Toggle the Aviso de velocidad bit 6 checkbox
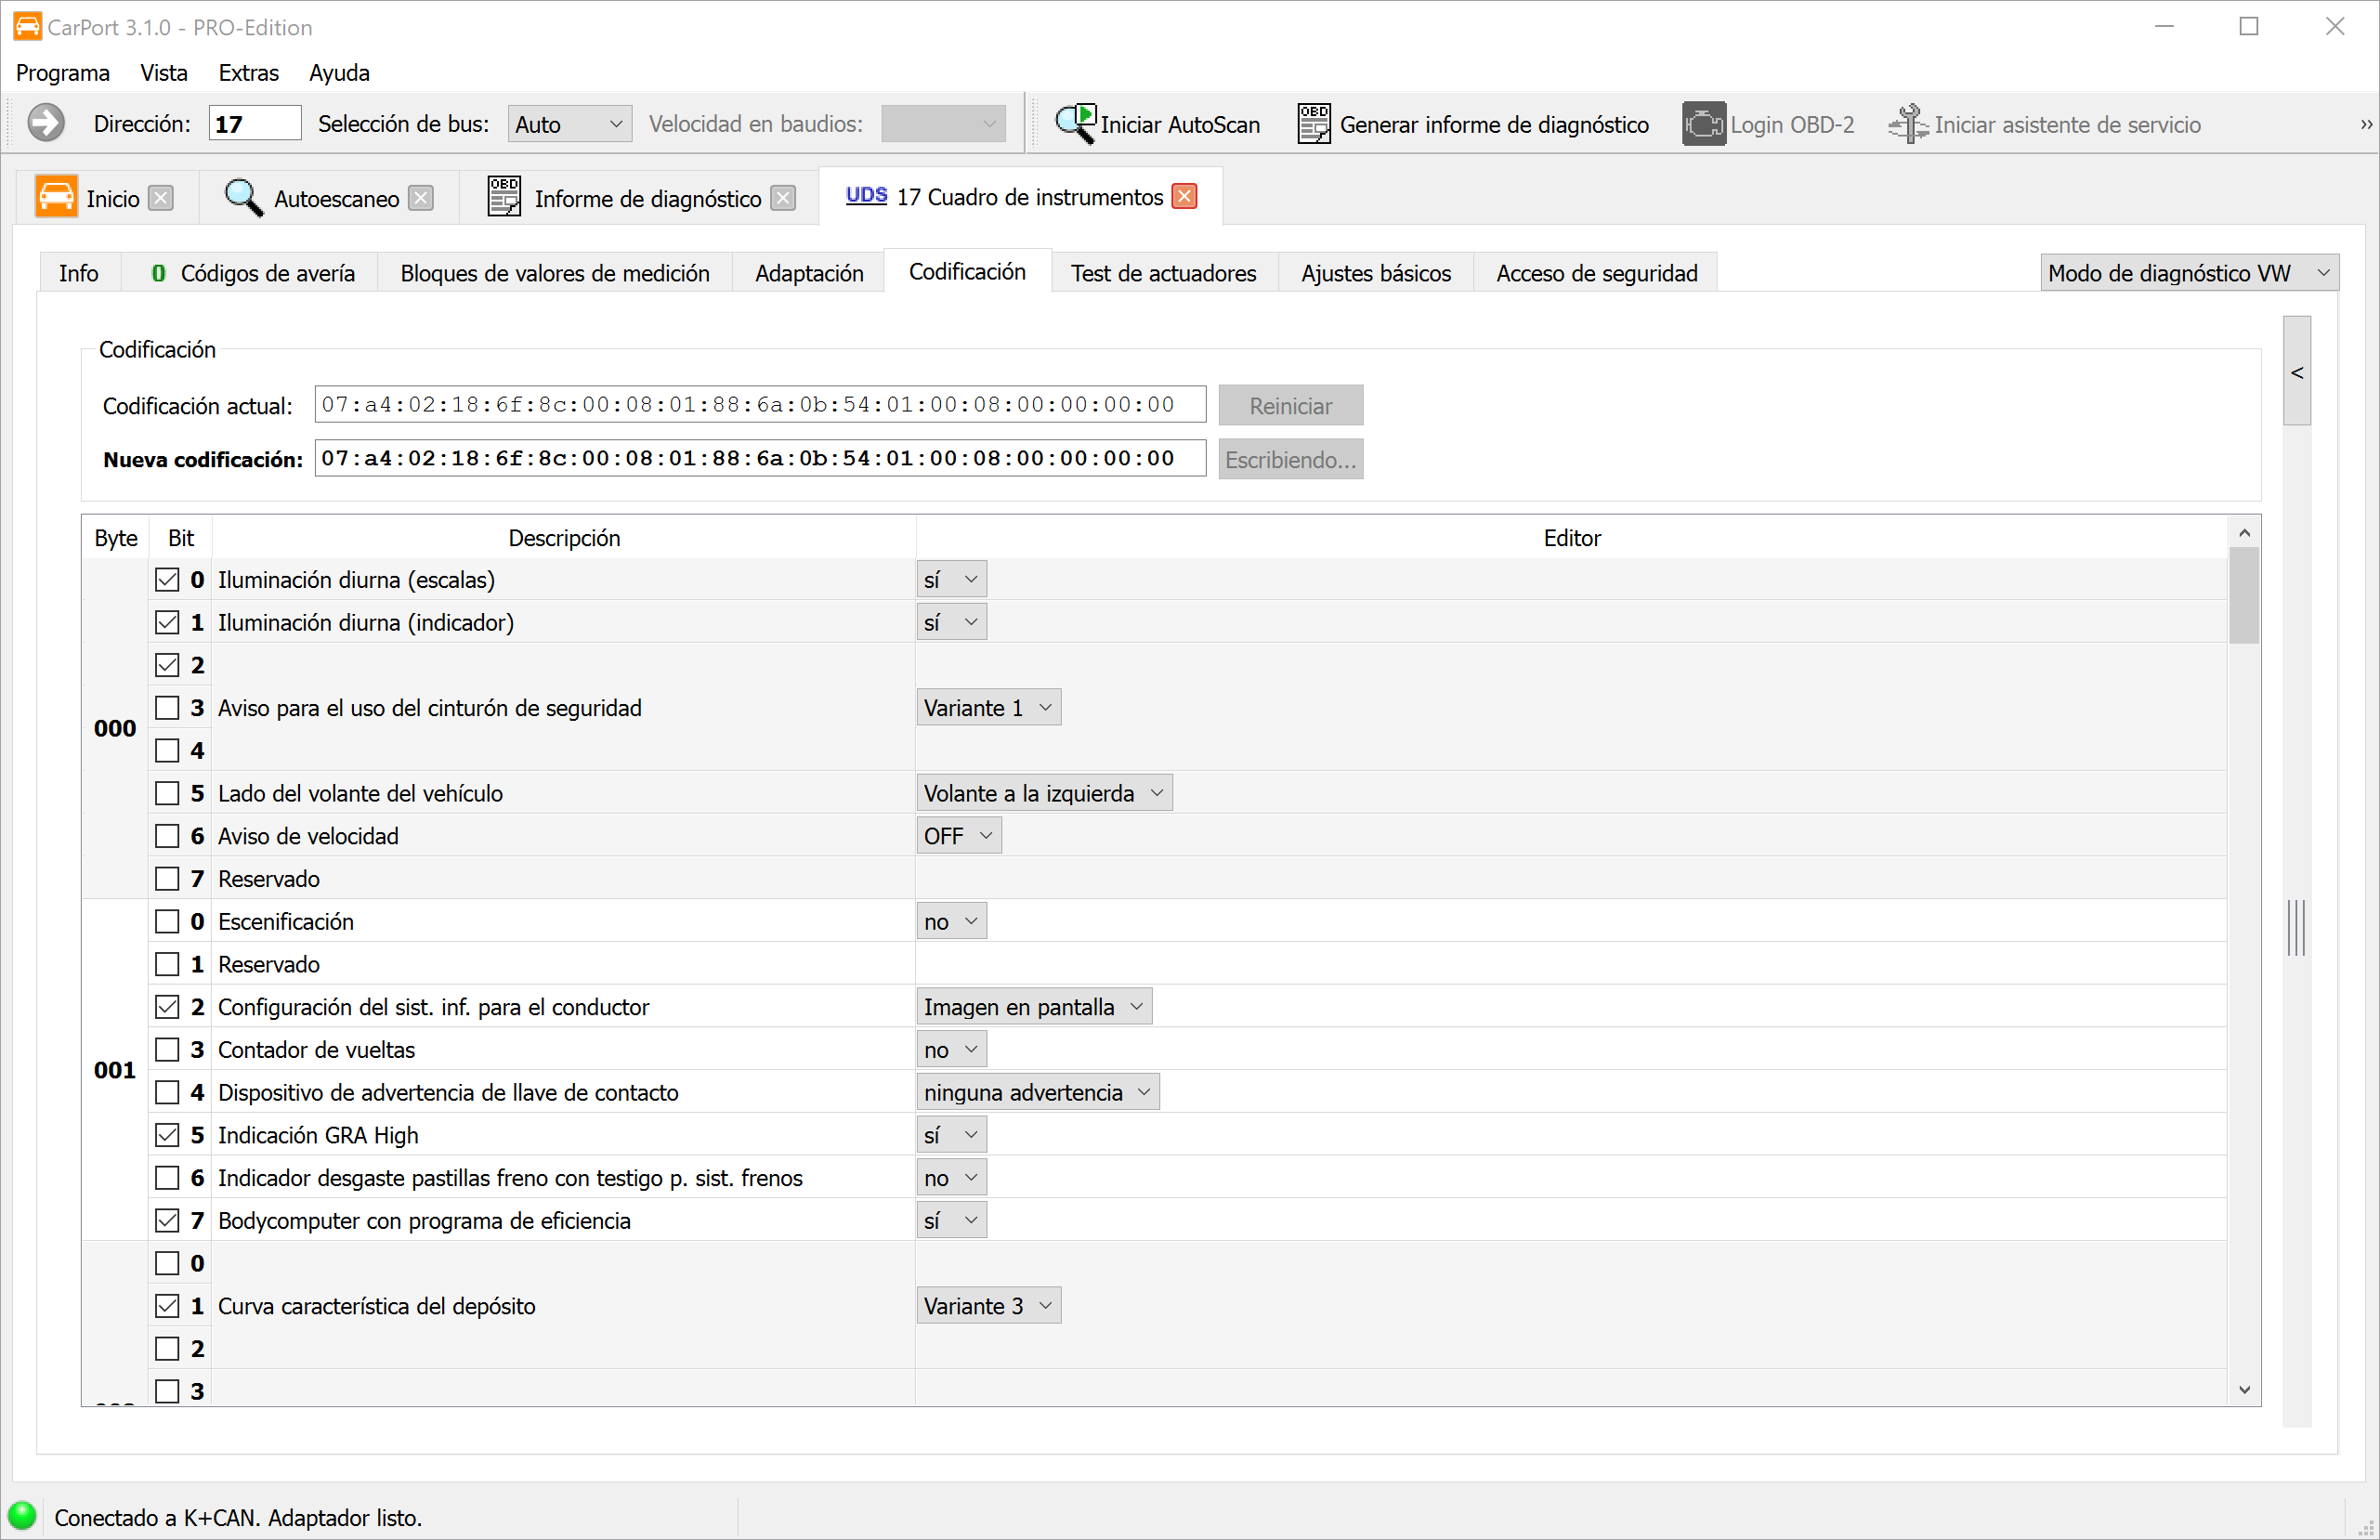 167,836
